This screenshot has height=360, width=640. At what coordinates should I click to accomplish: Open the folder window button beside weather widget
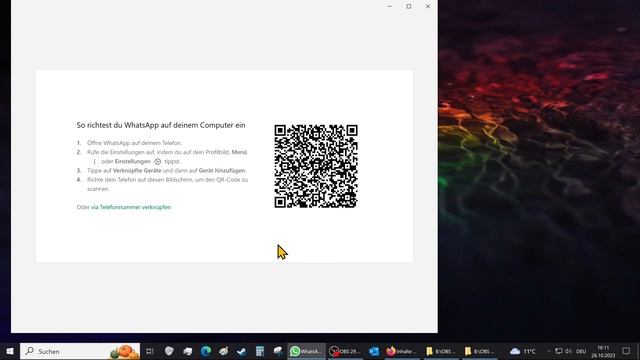[479, 351]
